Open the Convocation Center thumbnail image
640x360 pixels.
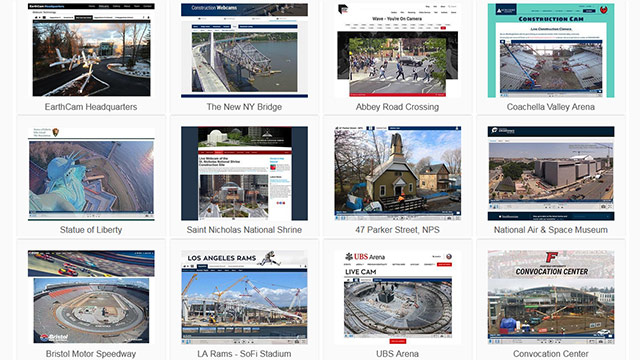[551, 297]
